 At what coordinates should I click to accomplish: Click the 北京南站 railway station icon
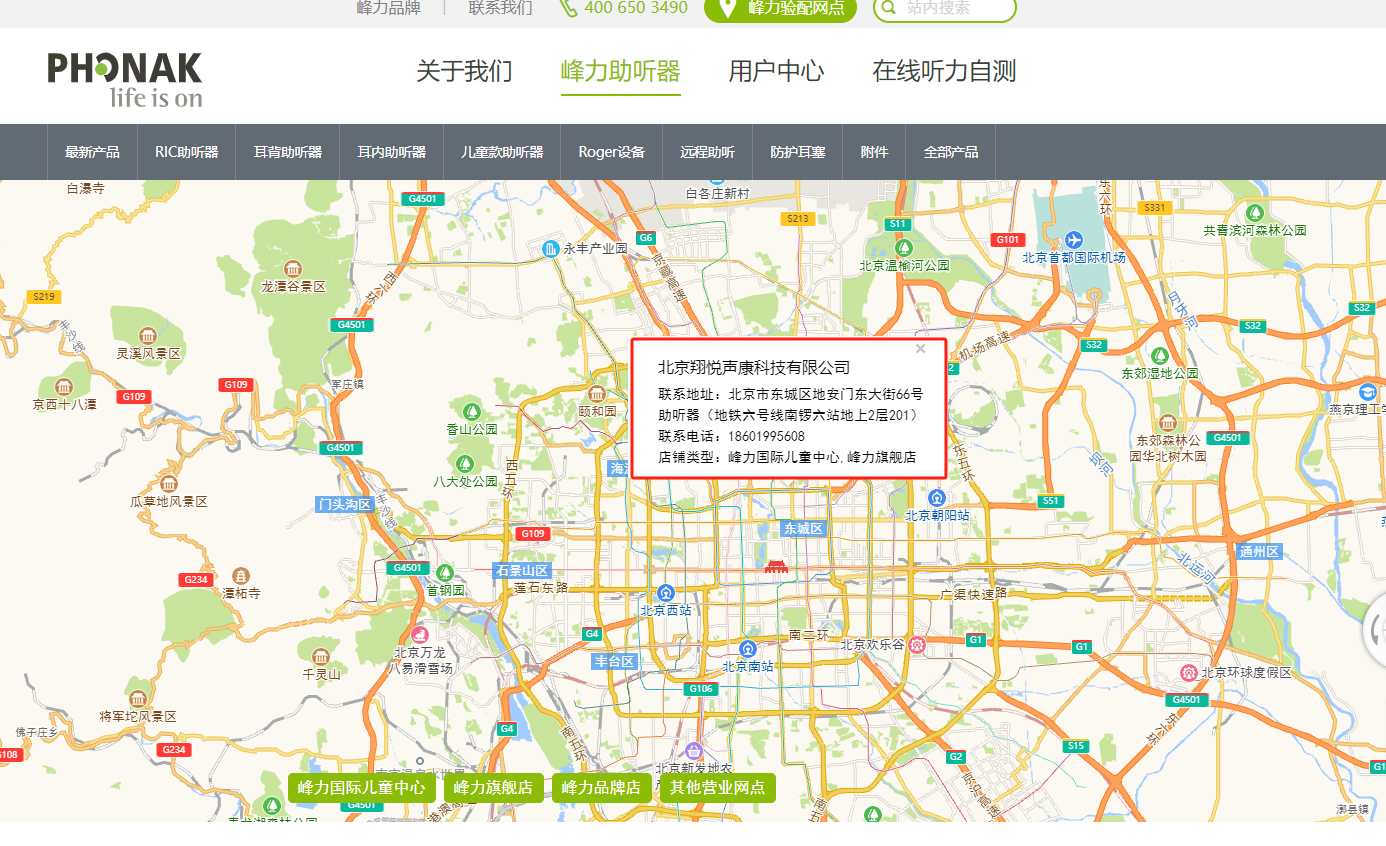748,649
